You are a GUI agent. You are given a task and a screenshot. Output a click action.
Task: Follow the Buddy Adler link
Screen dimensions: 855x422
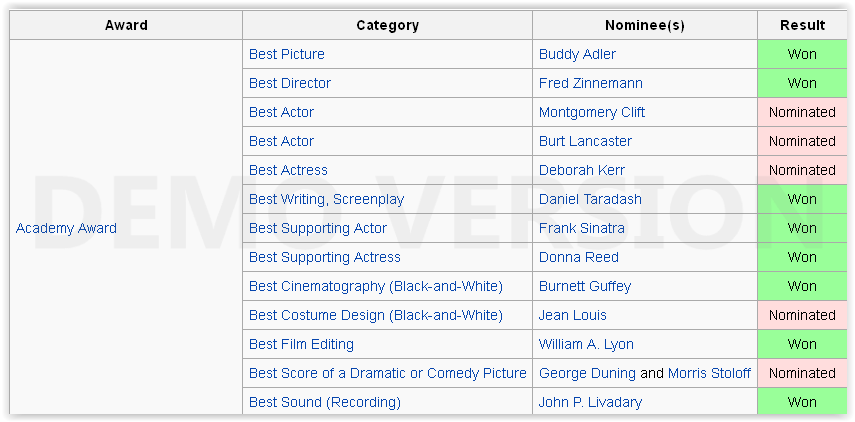coord(577,54)
